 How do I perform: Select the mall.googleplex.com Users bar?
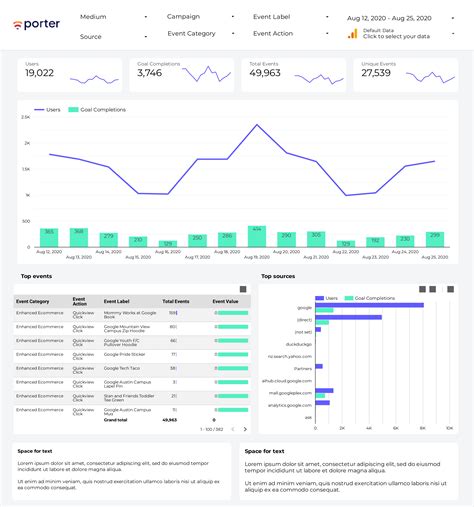324,390
